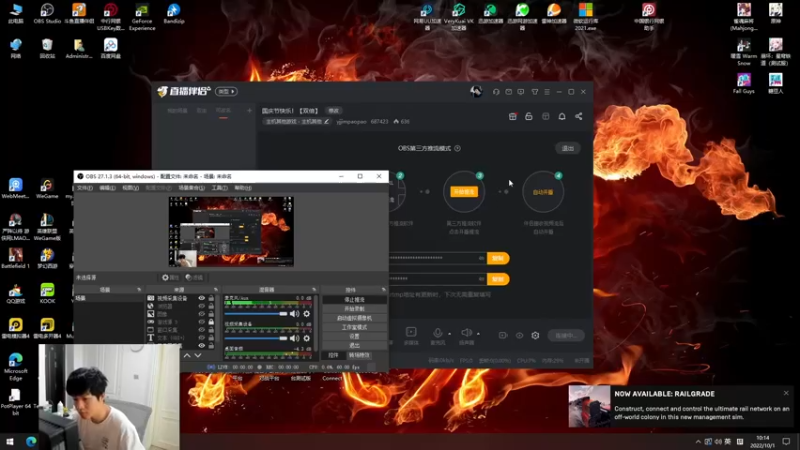The height and width of the screenshot is (450, 800).
Task: Click the orange button inside step 3 circle
Action: (464, 192)
